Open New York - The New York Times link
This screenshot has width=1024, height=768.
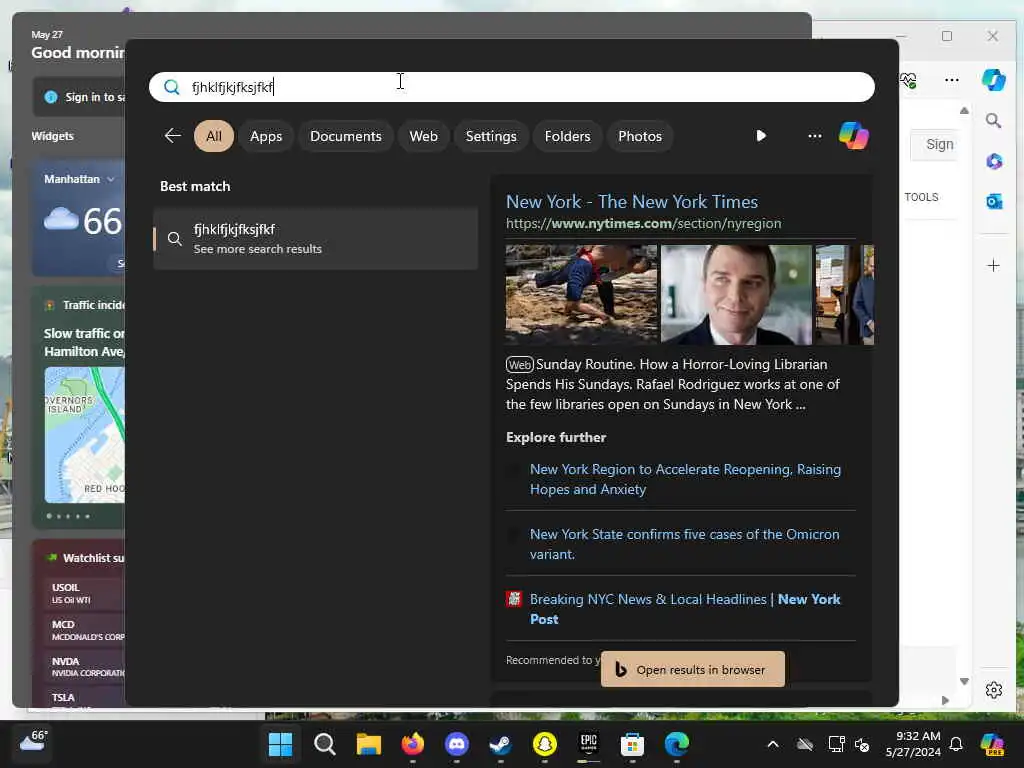[632, 202]
